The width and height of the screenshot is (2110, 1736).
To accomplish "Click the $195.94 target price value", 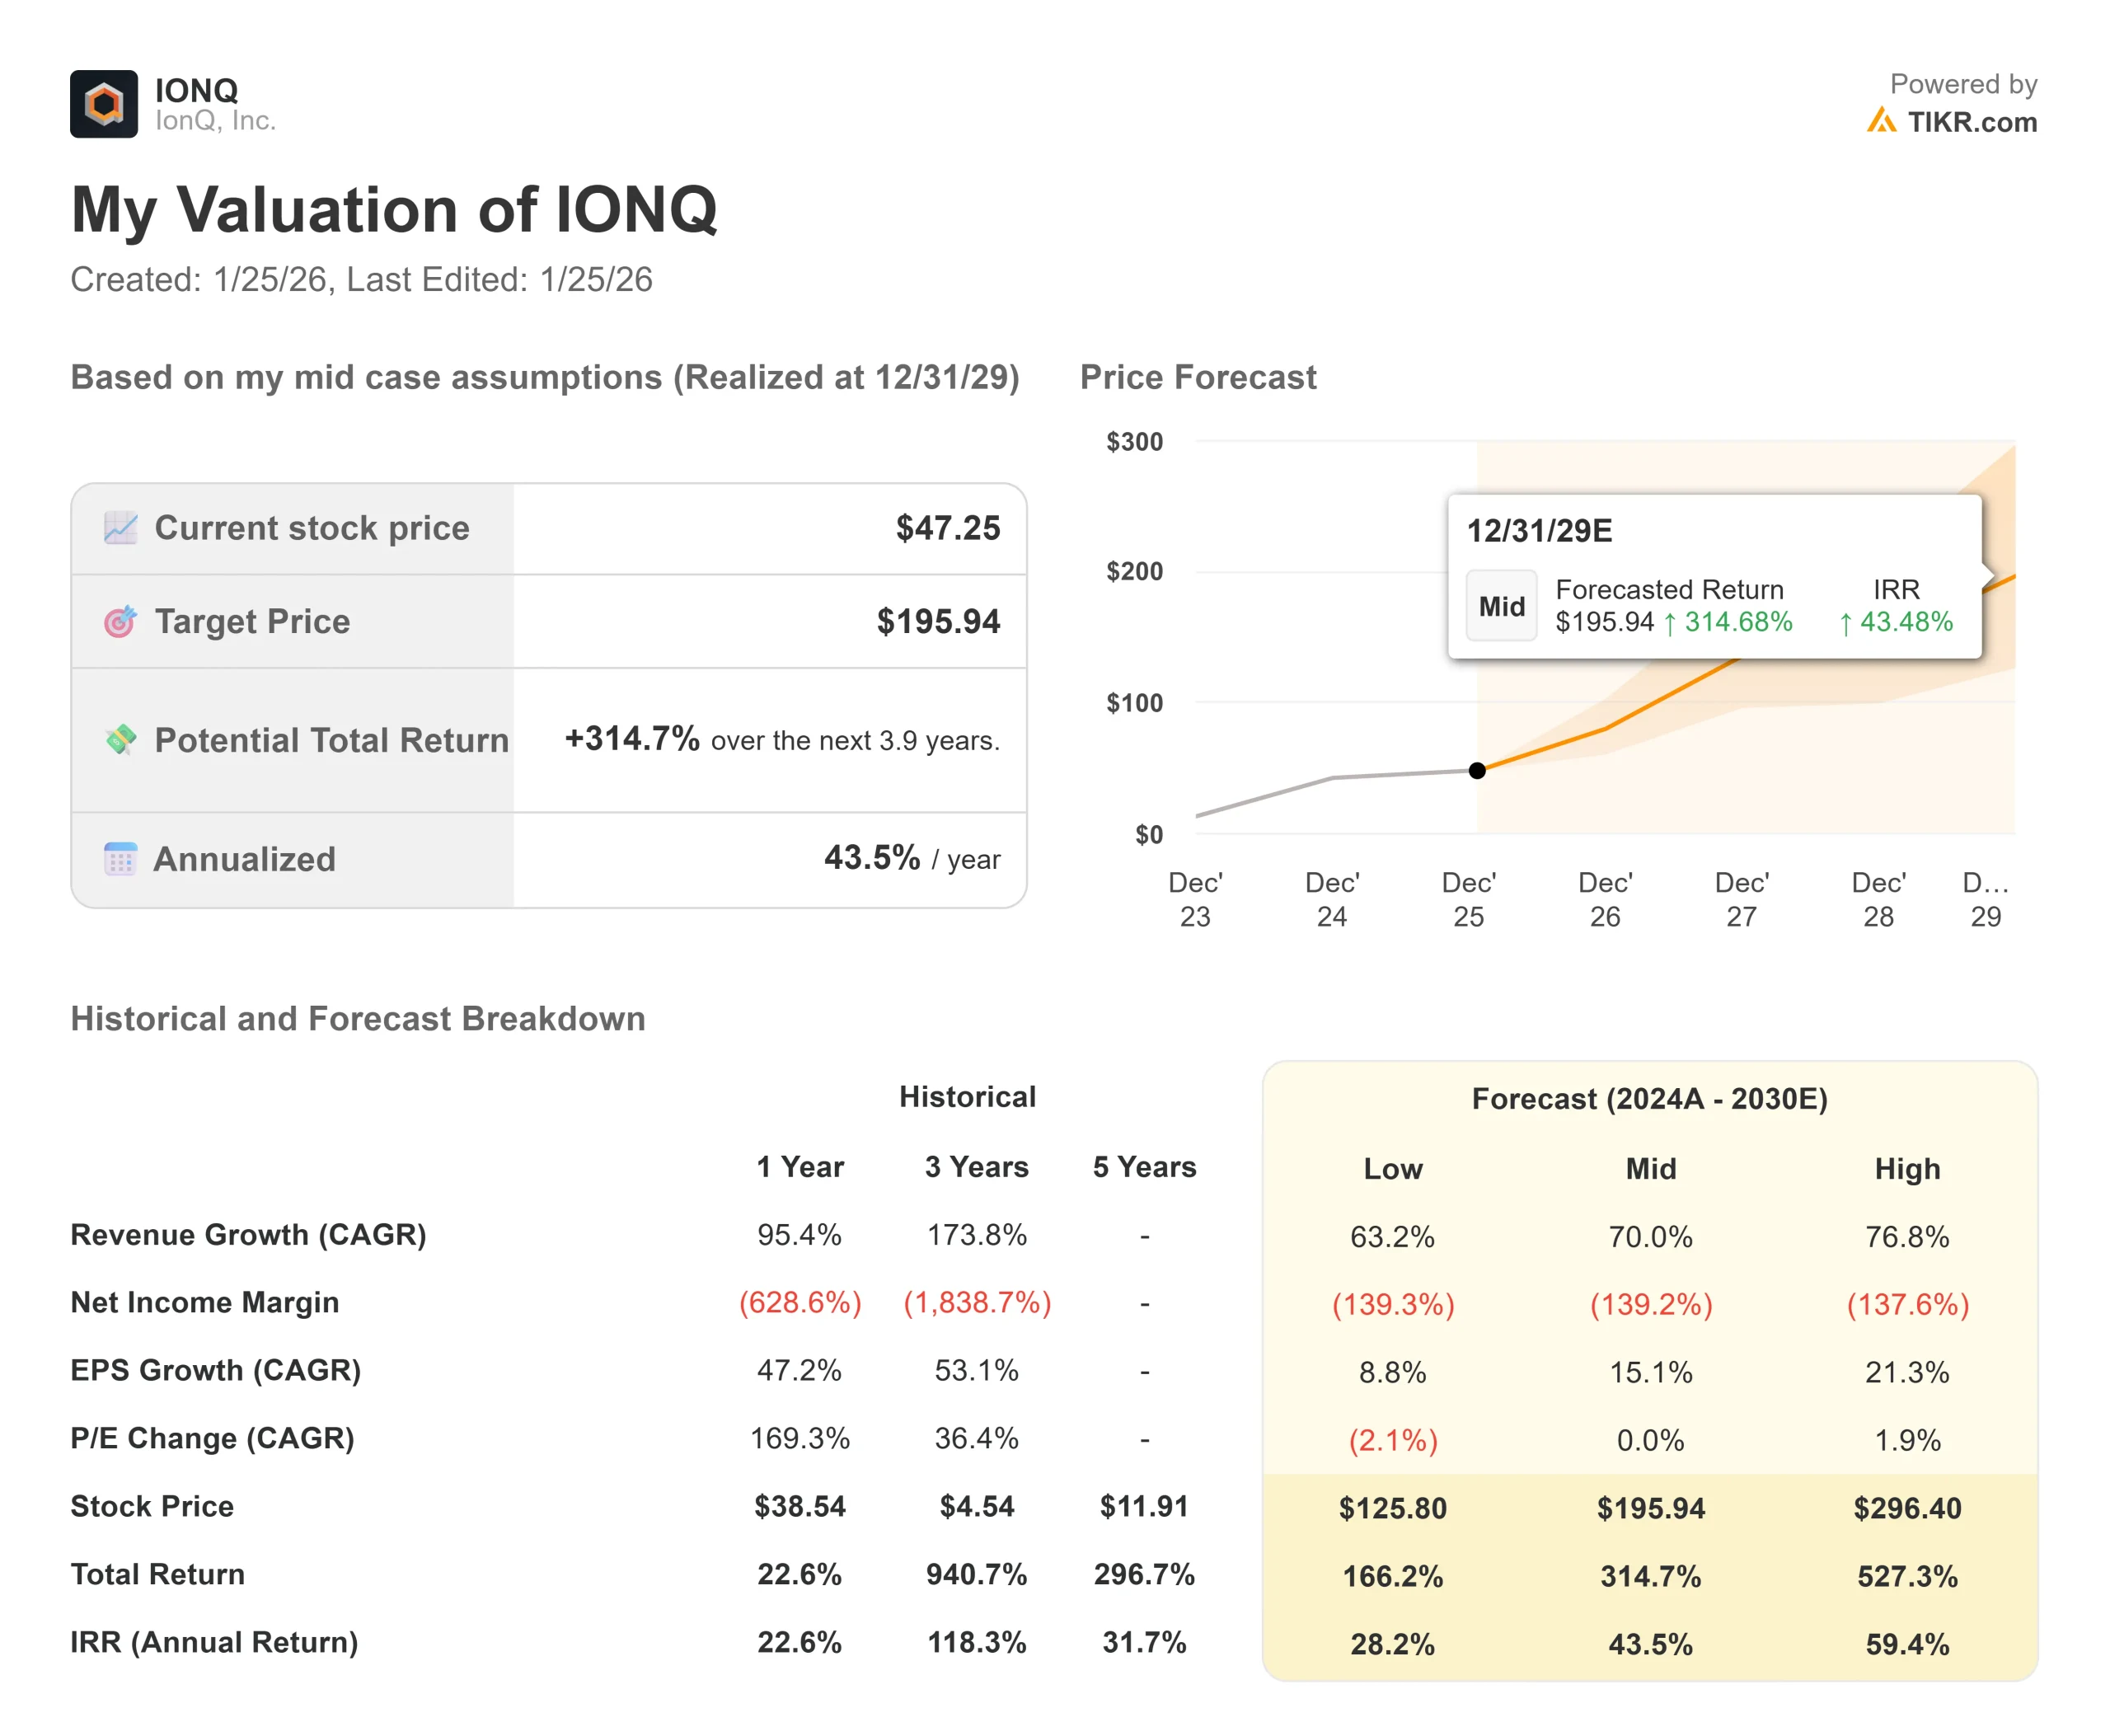I will [937, 621].
